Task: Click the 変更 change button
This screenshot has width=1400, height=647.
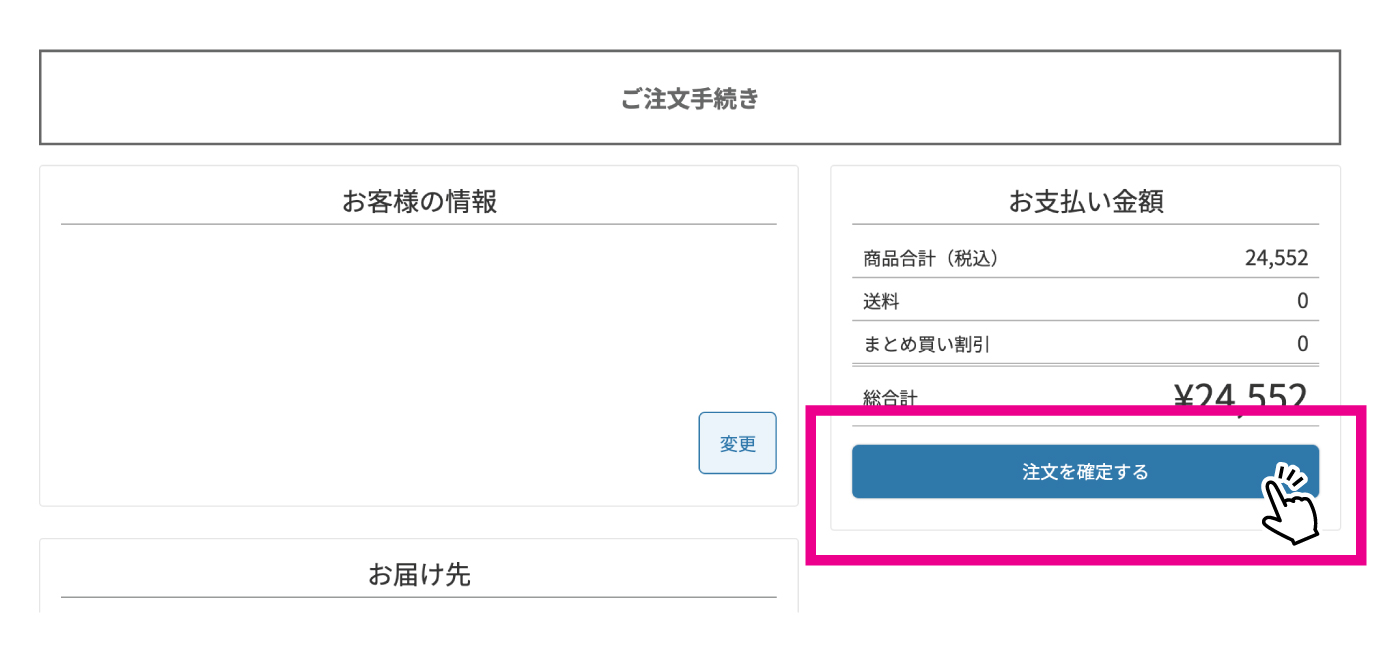Action: [x=737, y=443]
